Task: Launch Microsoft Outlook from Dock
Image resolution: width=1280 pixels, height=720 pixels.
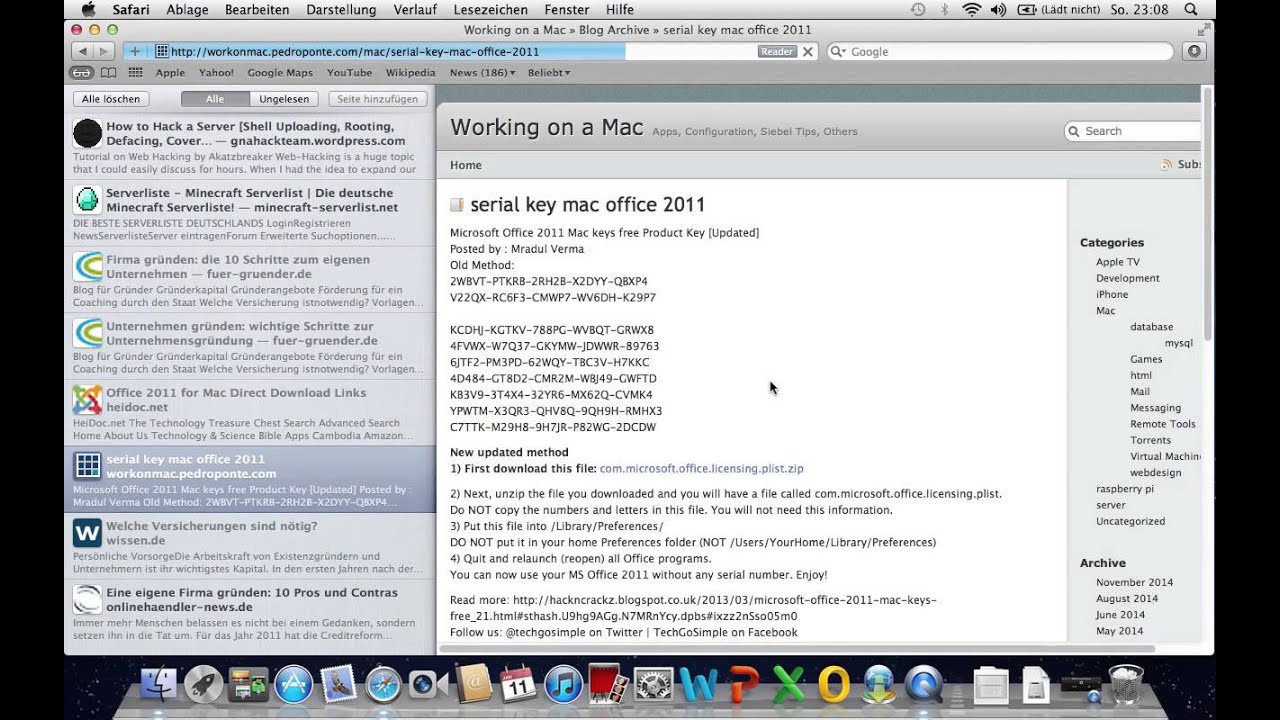Action: (x=834, y=684)
